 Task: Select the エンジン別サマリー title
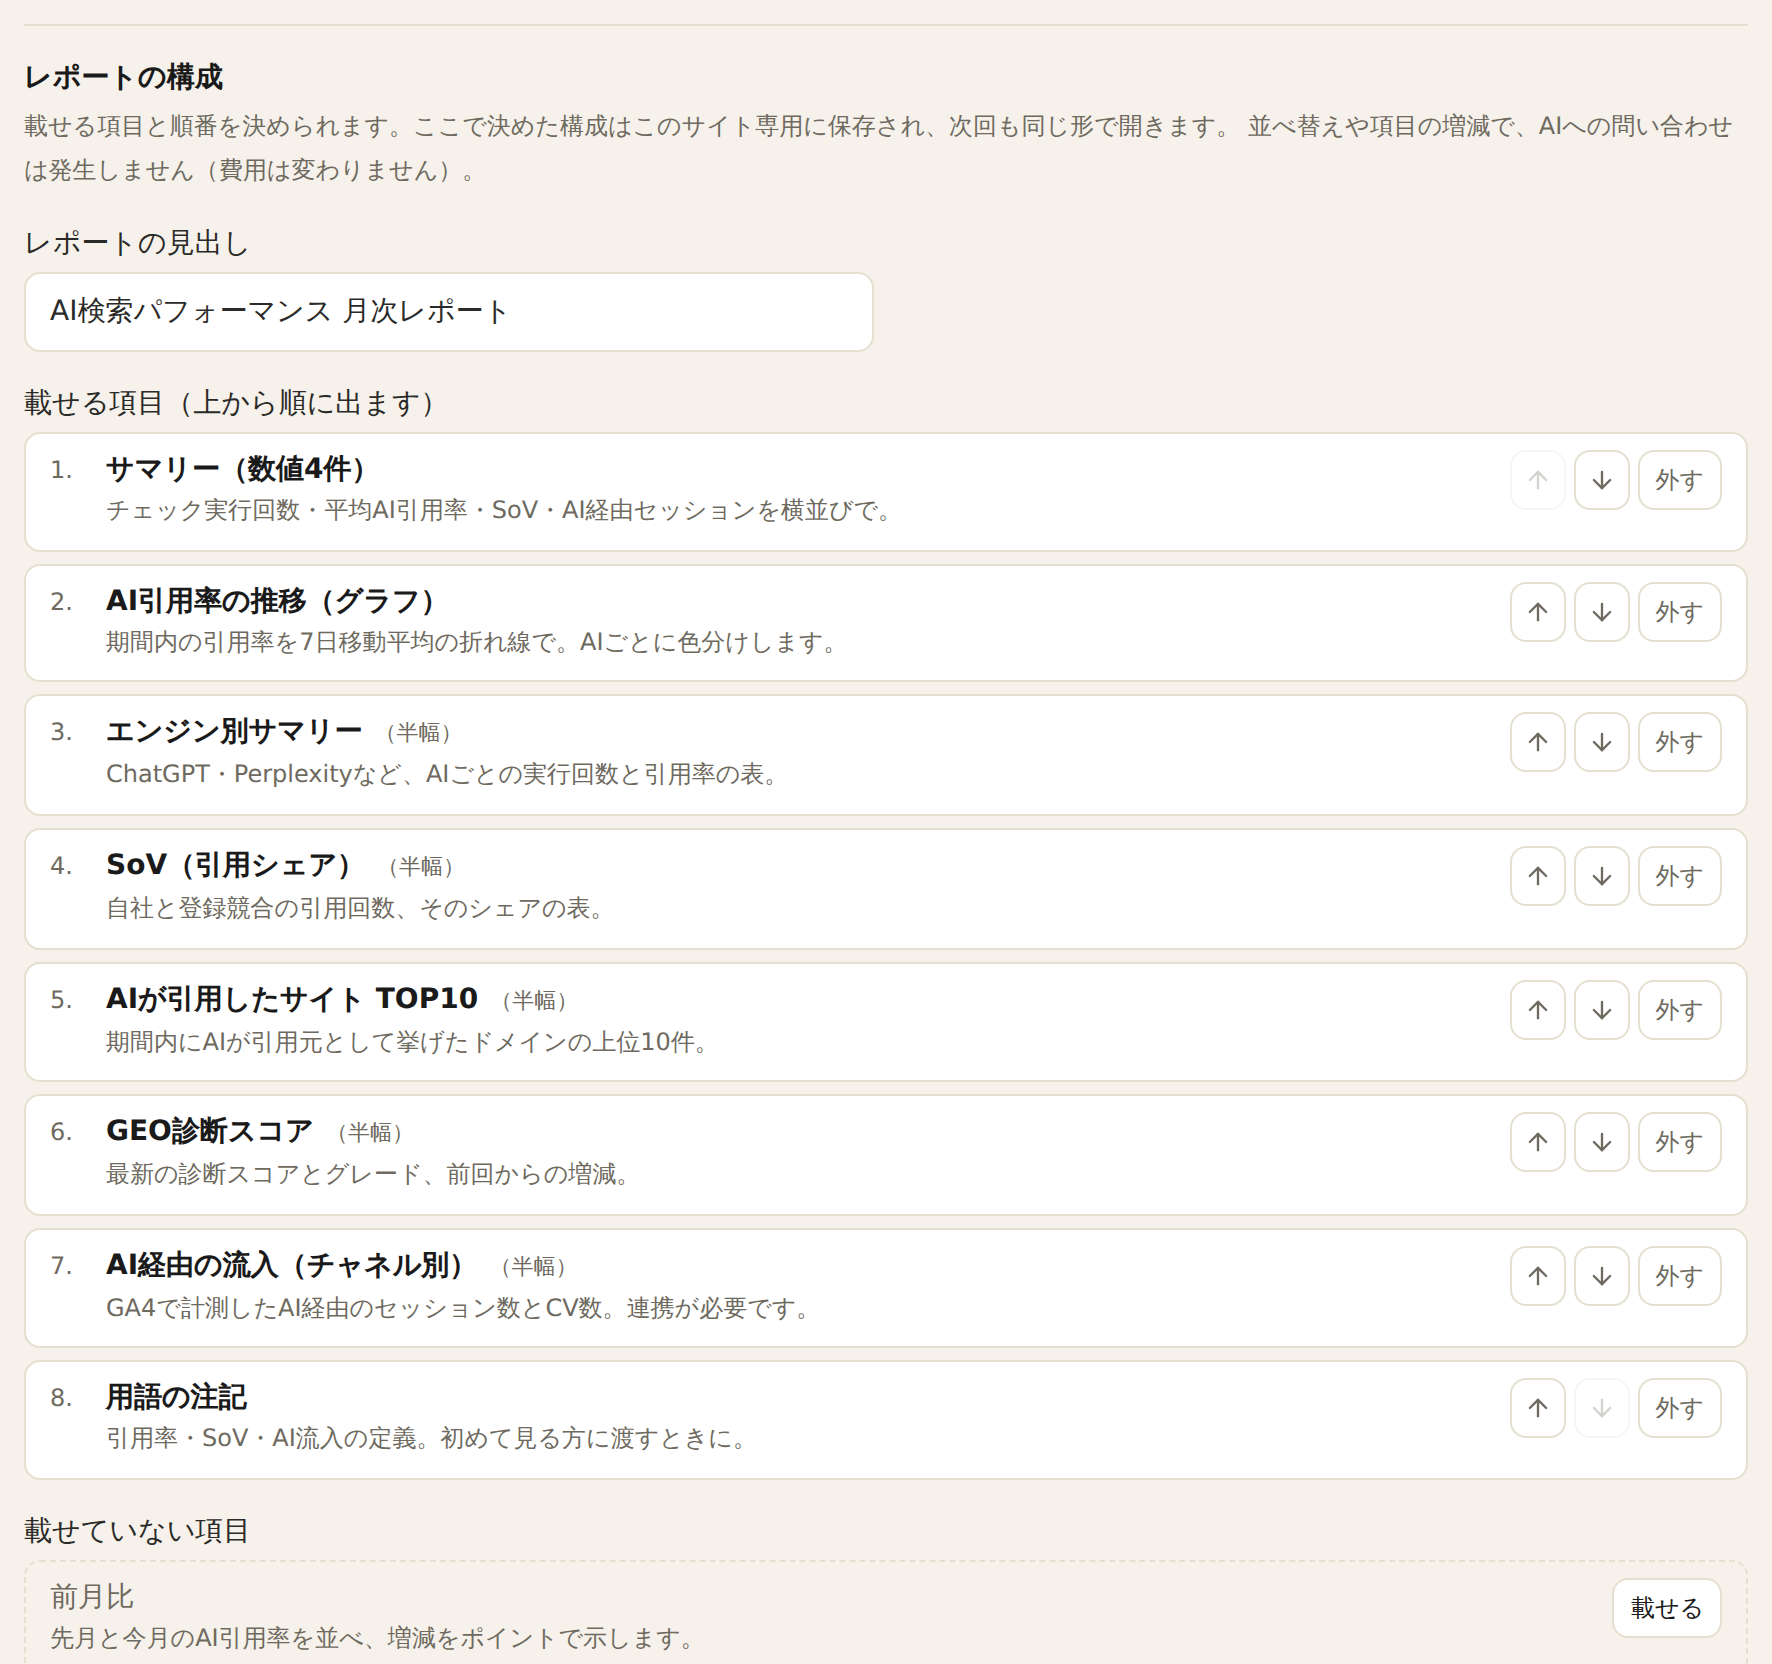(x=234, y=731)
